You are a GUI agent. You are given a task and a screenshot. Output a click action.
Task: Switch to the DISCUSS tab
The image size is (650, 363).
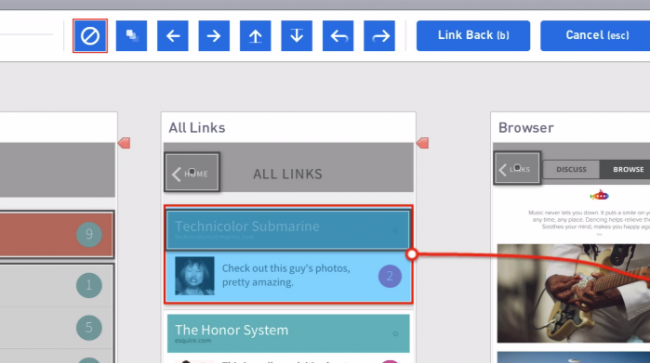point(571,169)
